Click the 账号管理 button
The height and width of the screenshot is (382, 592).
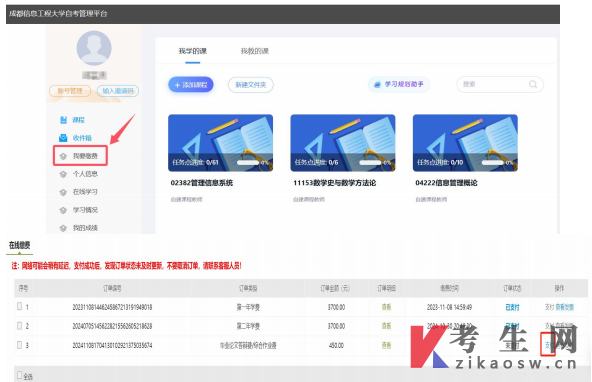[70, 91]
